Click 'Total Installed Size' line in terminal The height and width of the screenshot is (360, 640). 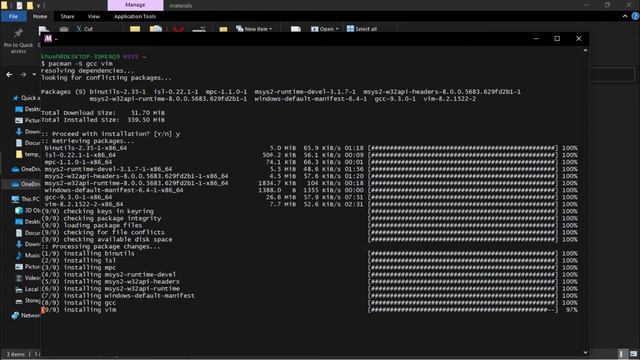coord(103,120)
